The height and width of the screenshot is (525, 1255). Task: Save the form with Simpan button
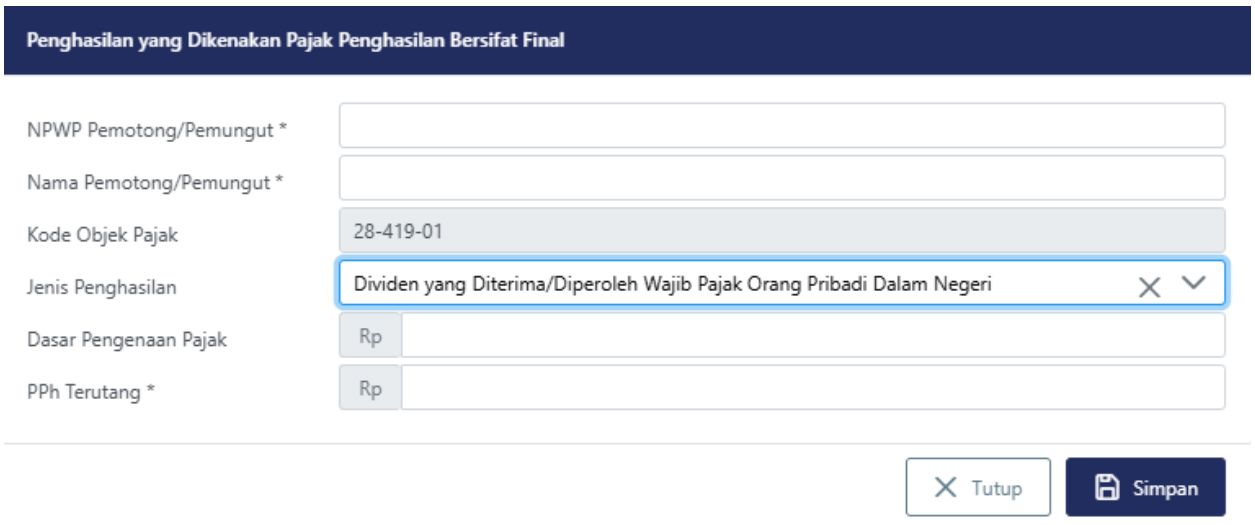click(x=1145, y=488)
